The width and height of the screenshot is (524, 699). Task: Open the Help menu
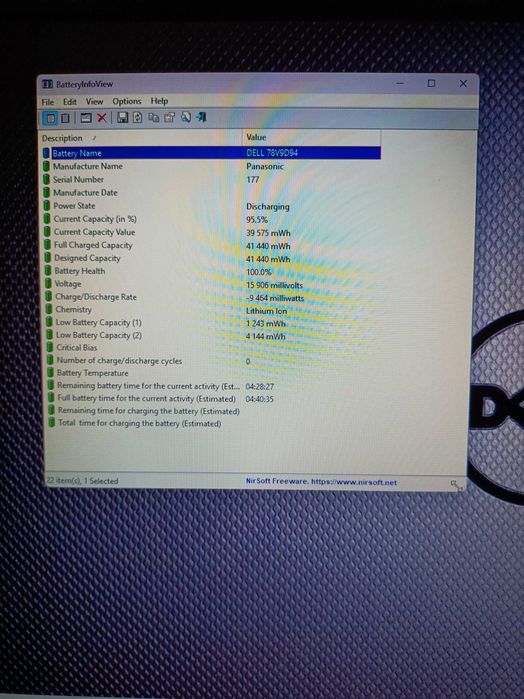[x=159, y=101]
